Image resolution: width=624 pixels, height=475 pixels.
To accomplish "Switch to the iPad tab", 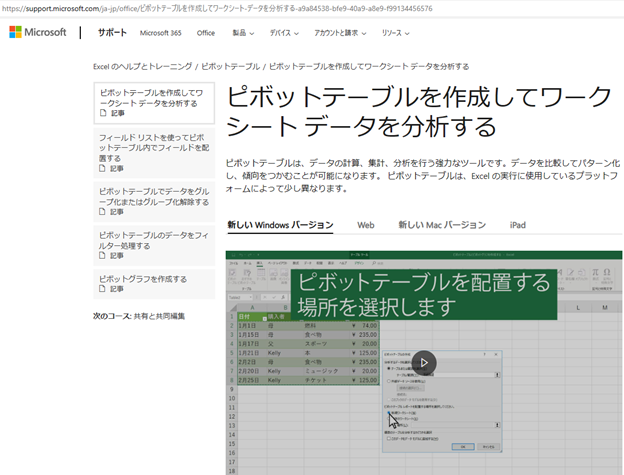I will [x=518, y=225].
